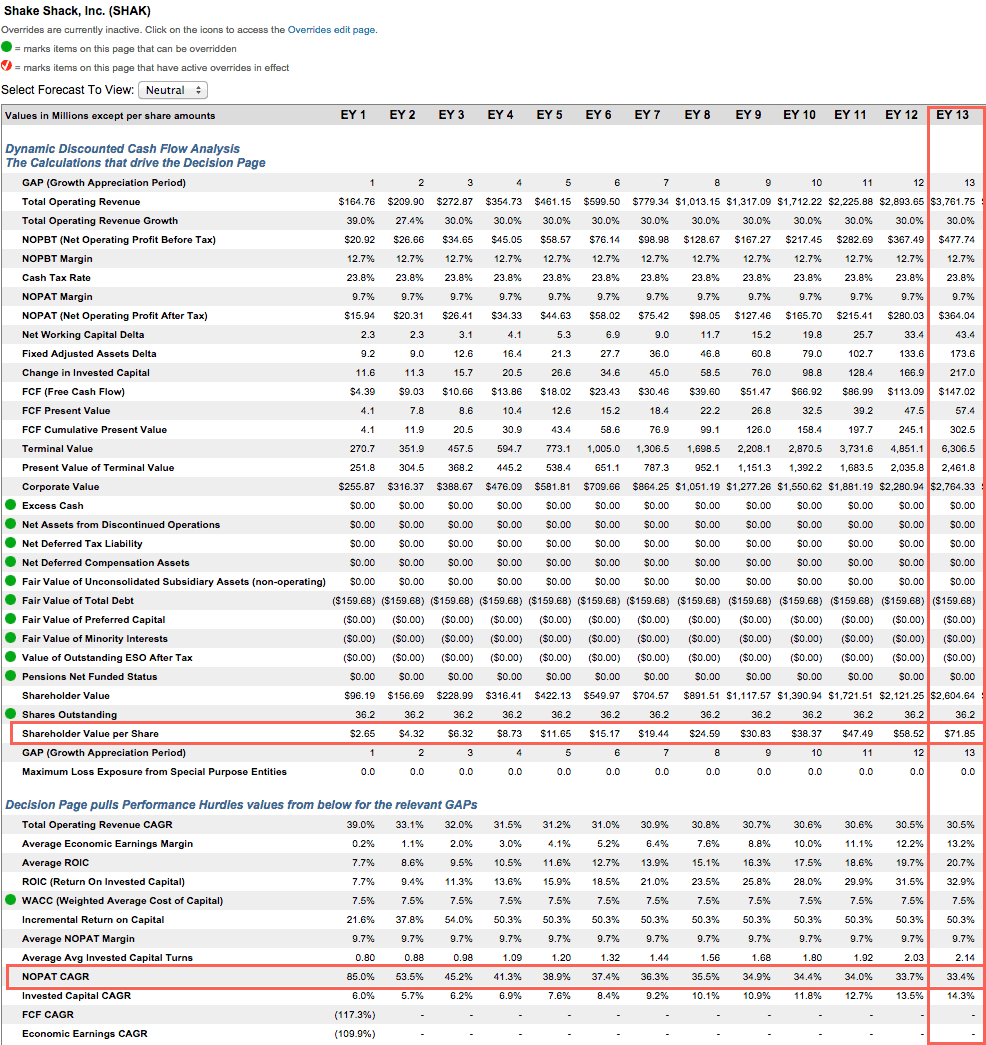Click EY 13 Terminal Value 6,306.5
The width and height of the screenshot is (986, 1045).
[x=958, y=449]
